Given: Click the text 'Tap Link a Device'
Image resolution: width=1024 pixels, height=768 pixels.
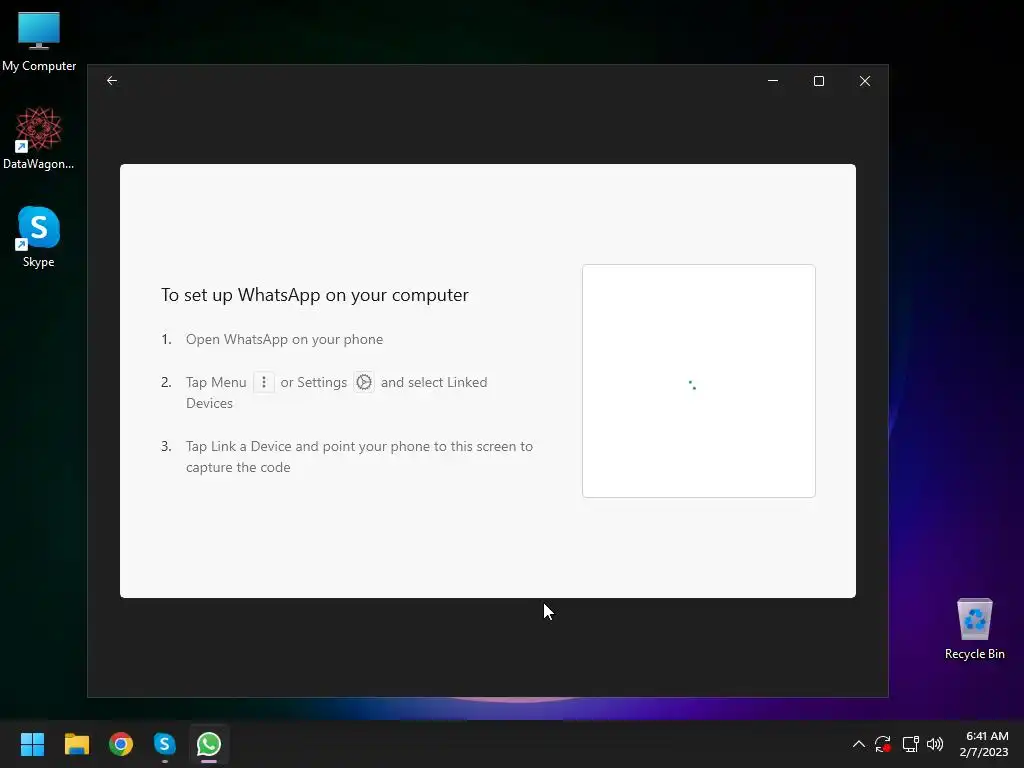Looking at the screenshot, I should 238,446.
